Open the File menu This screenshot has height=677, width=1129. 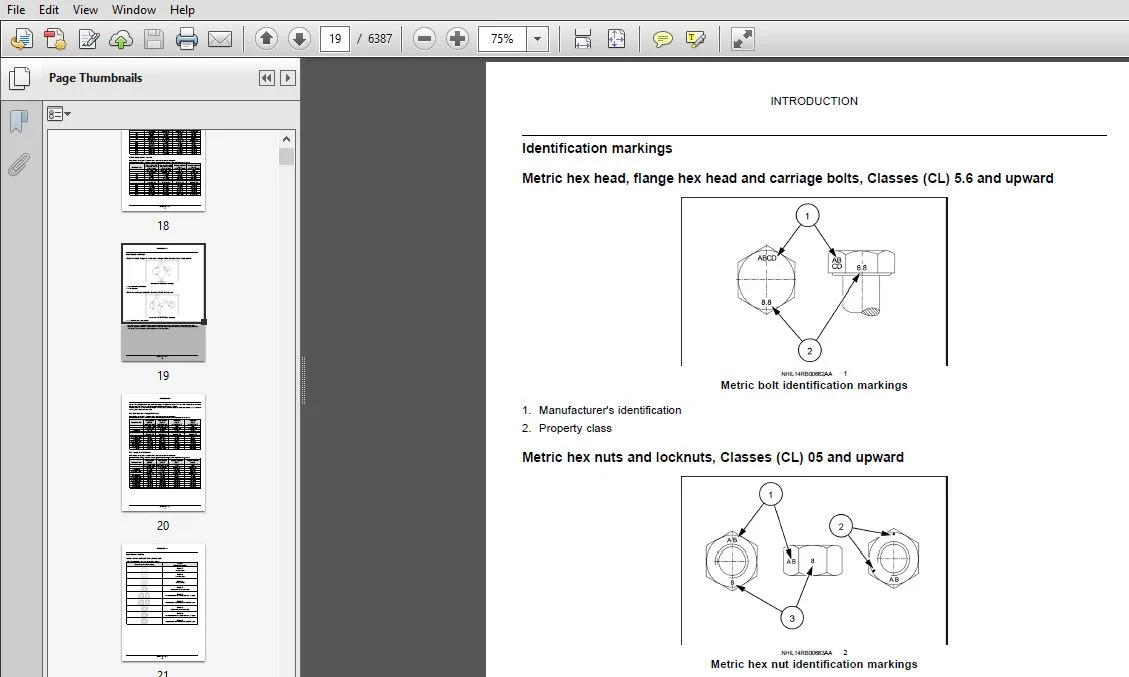click(x=16, y=9)
